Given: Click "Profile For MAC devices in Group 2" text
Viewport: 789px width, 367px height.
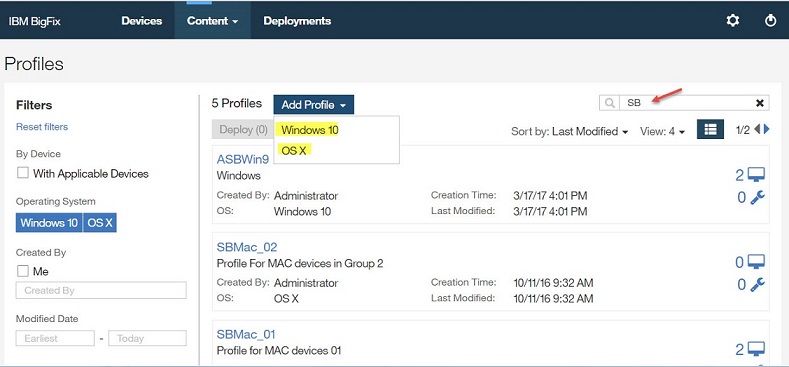Looking at the screenshot, I should click(x=300, y=263).
